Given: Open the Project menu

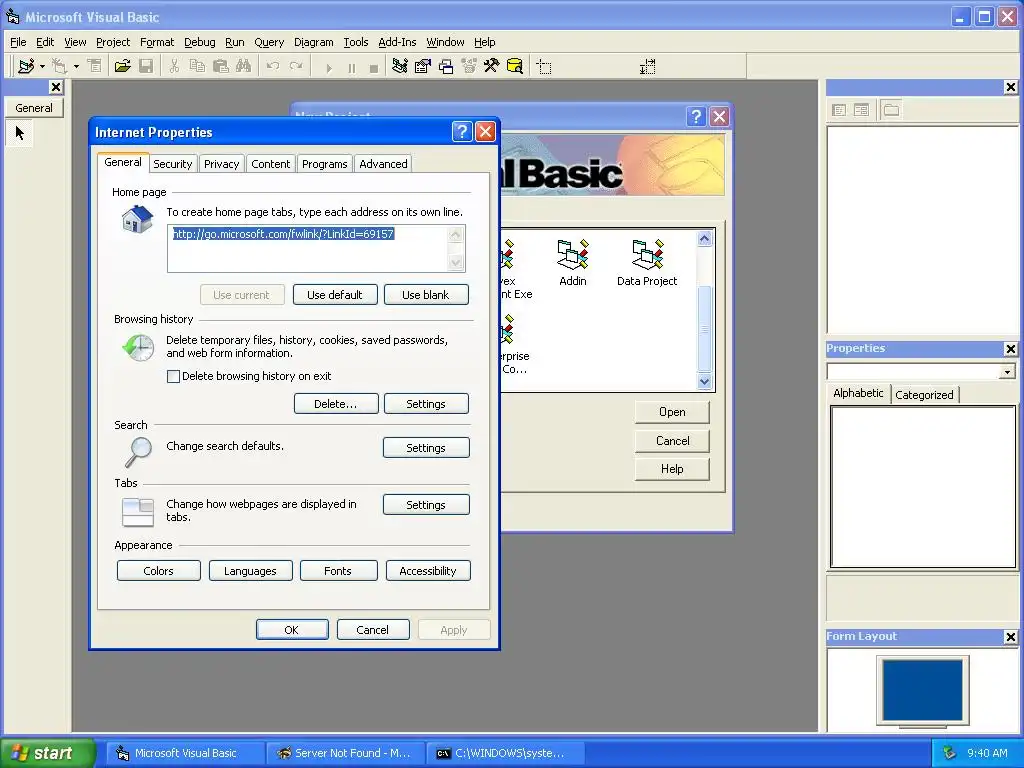Looking at the screenshot, I should pyautogui.click(x=113, y=42).
